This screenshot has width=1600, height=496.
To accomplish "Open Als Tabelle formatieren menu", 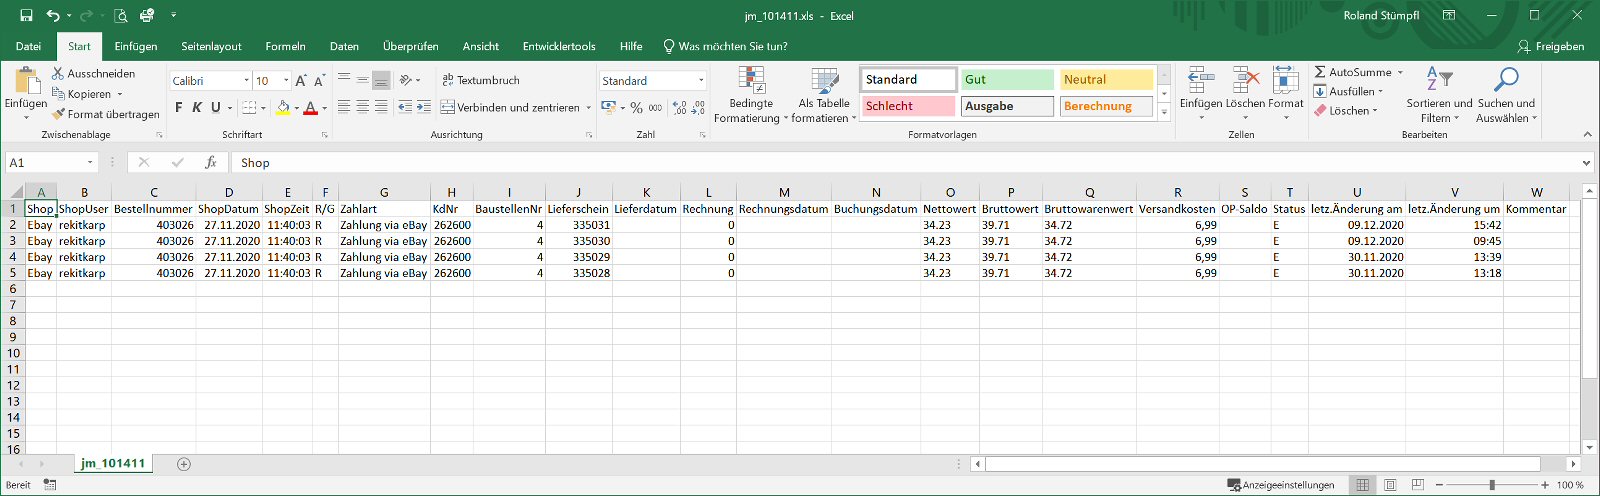I will tap(824, 94).
